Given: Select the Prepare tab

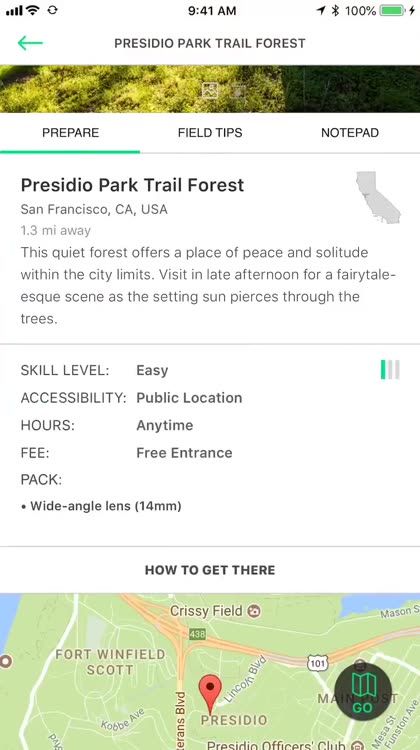Looking at the screenshot, I should click(x=70, y=132).
